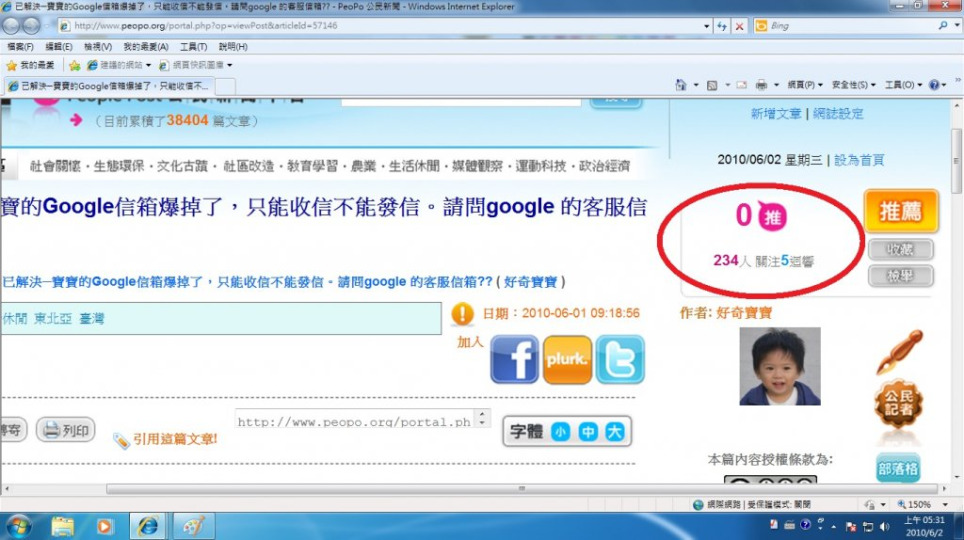Share article via Facebook icon
This screenshot has width=964, height=540.
click(x=514, y=360)
